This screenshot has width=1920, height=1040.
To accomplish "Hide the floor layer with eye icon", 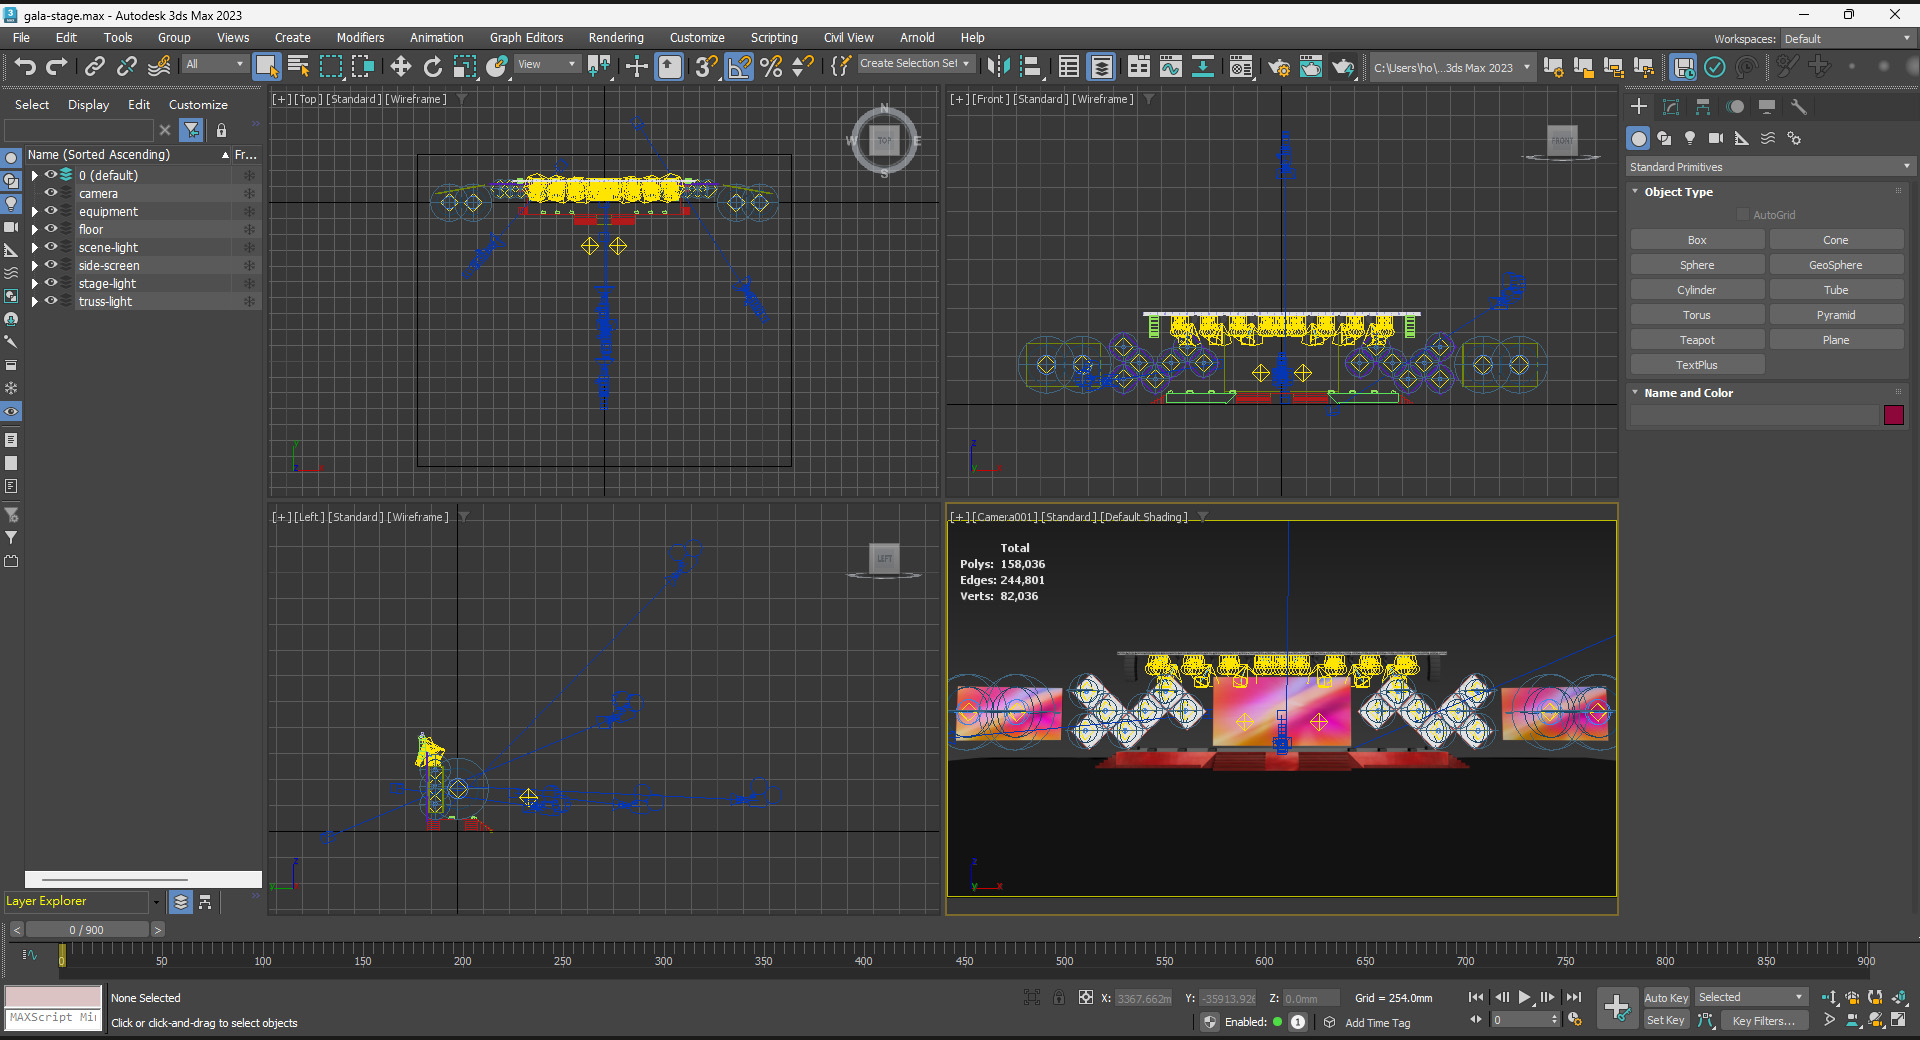I will coord(51,229).
